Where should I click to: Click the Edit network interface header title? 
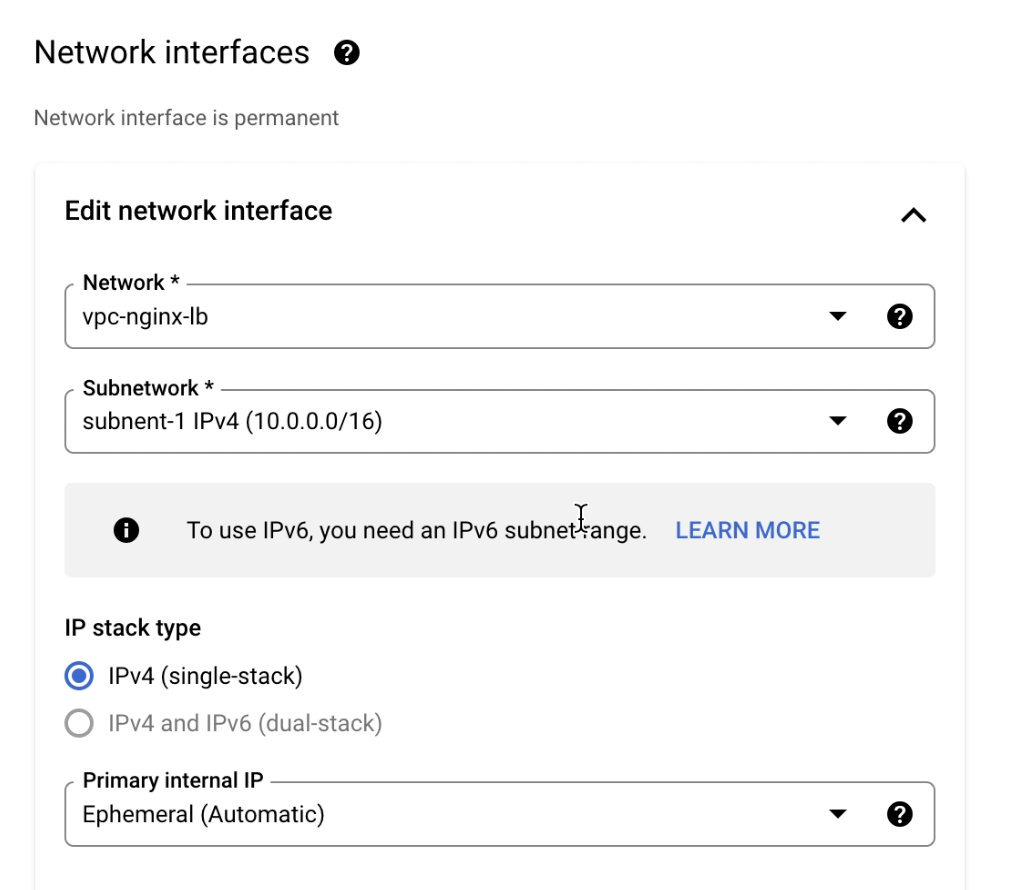198,211
